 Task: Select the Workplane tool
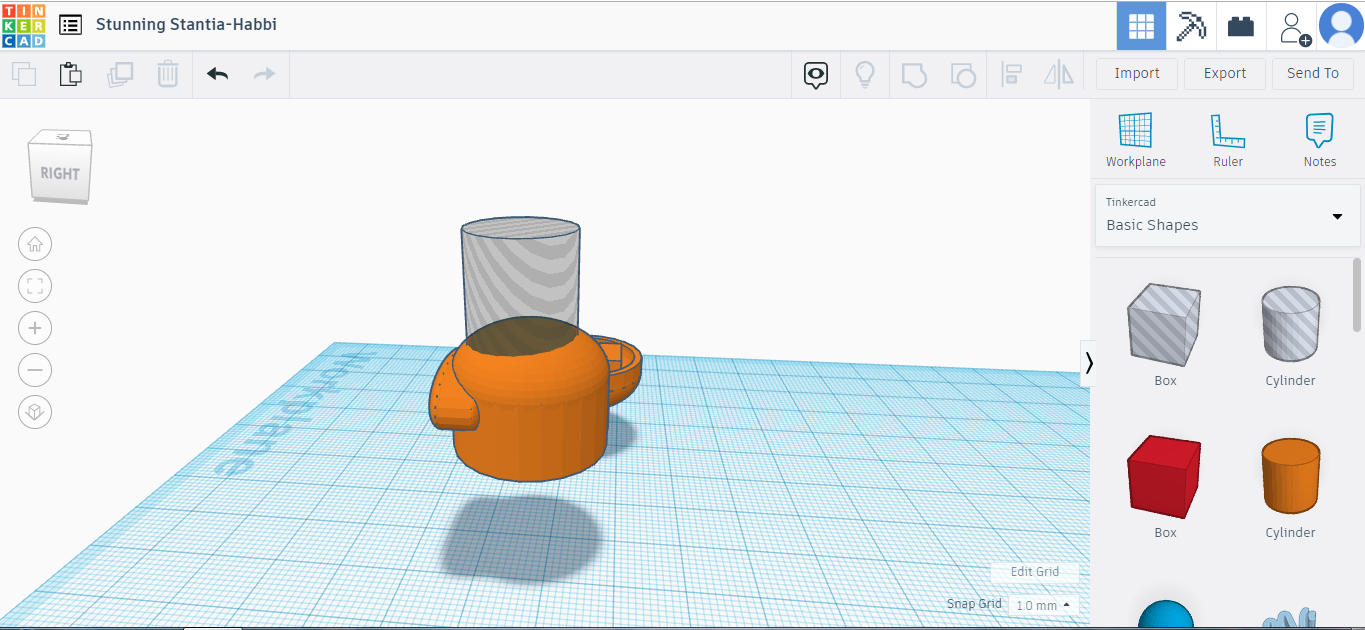1136,140
